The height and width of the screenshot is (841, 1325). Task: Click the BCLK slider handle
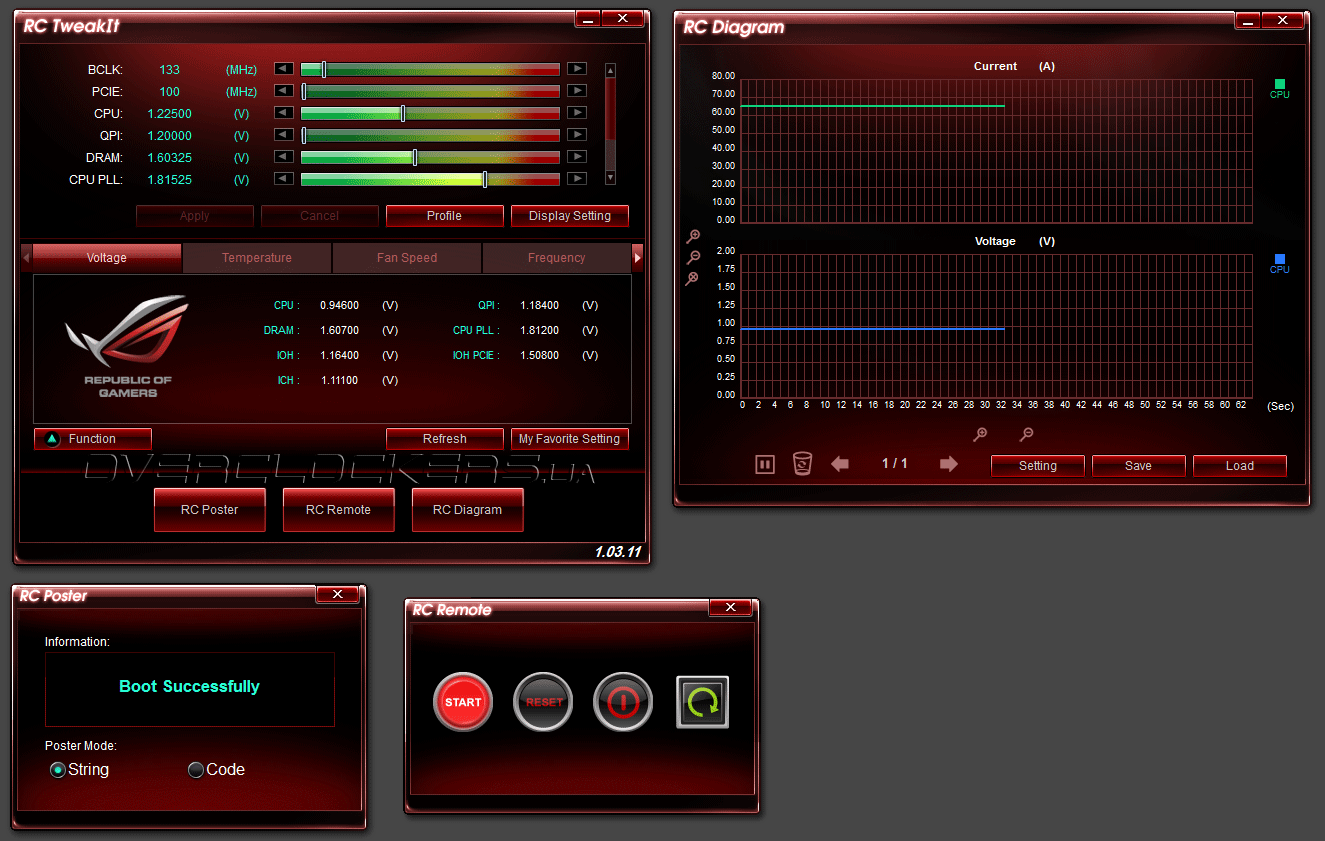[x=323, y=69]
